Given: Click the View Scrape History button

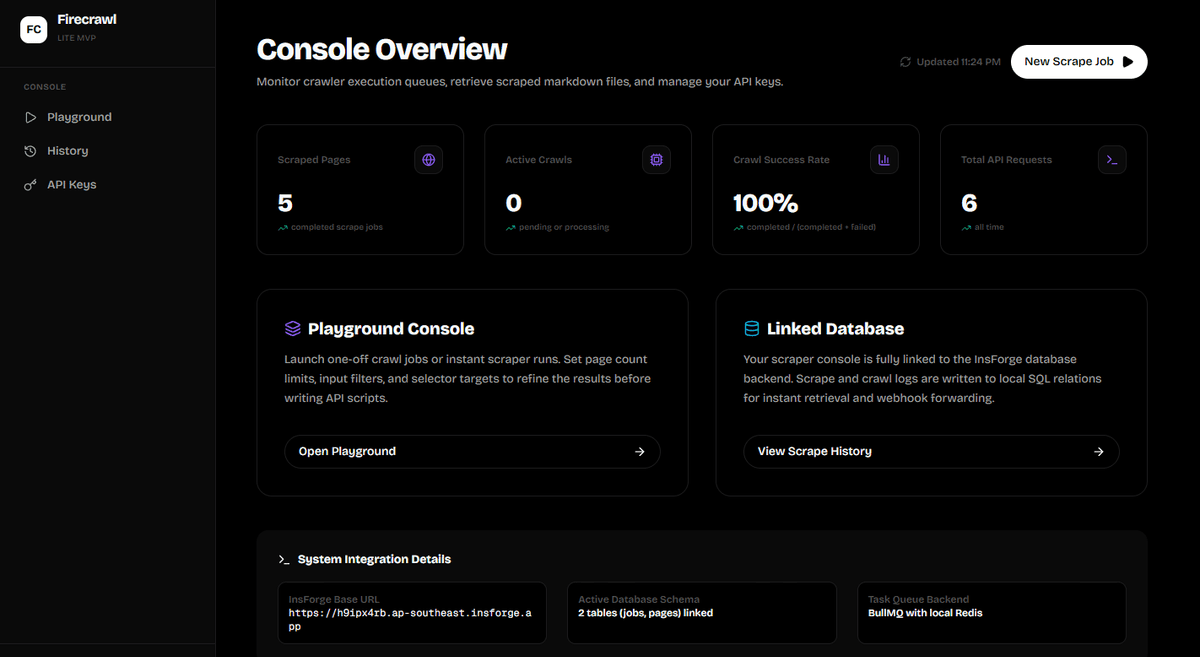Looking at the screenshot, I should (x=931, y=451).
